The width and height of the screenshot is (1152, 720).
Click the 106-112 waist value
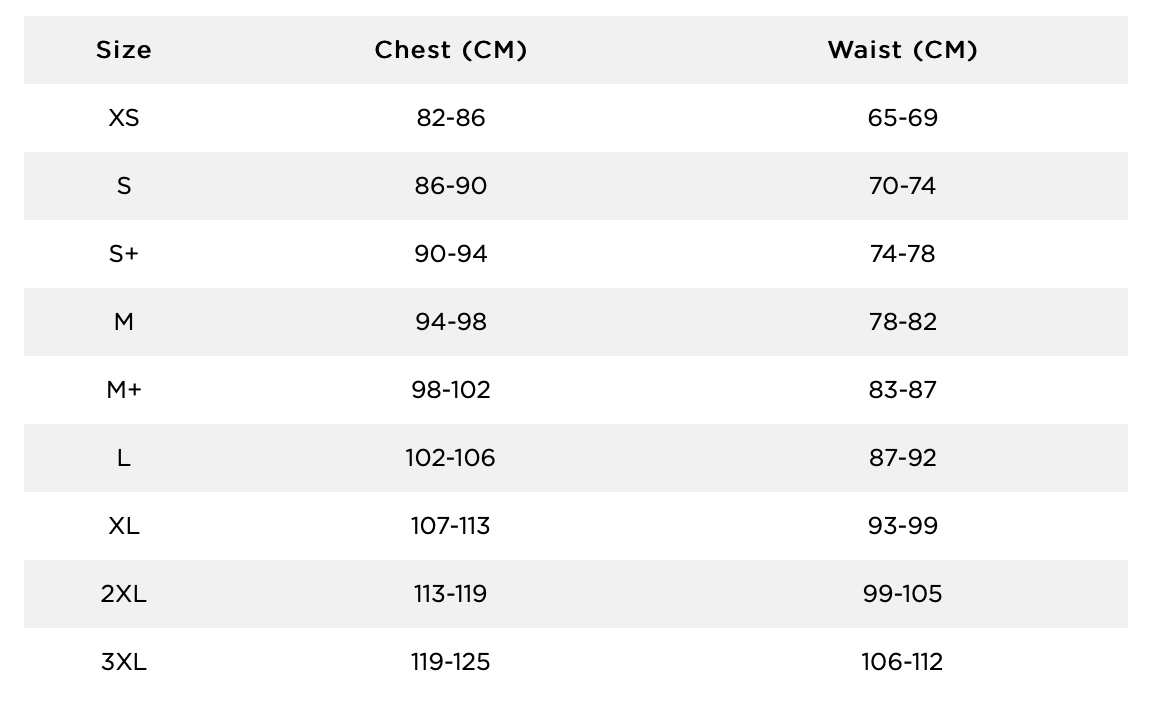[902, 662]
